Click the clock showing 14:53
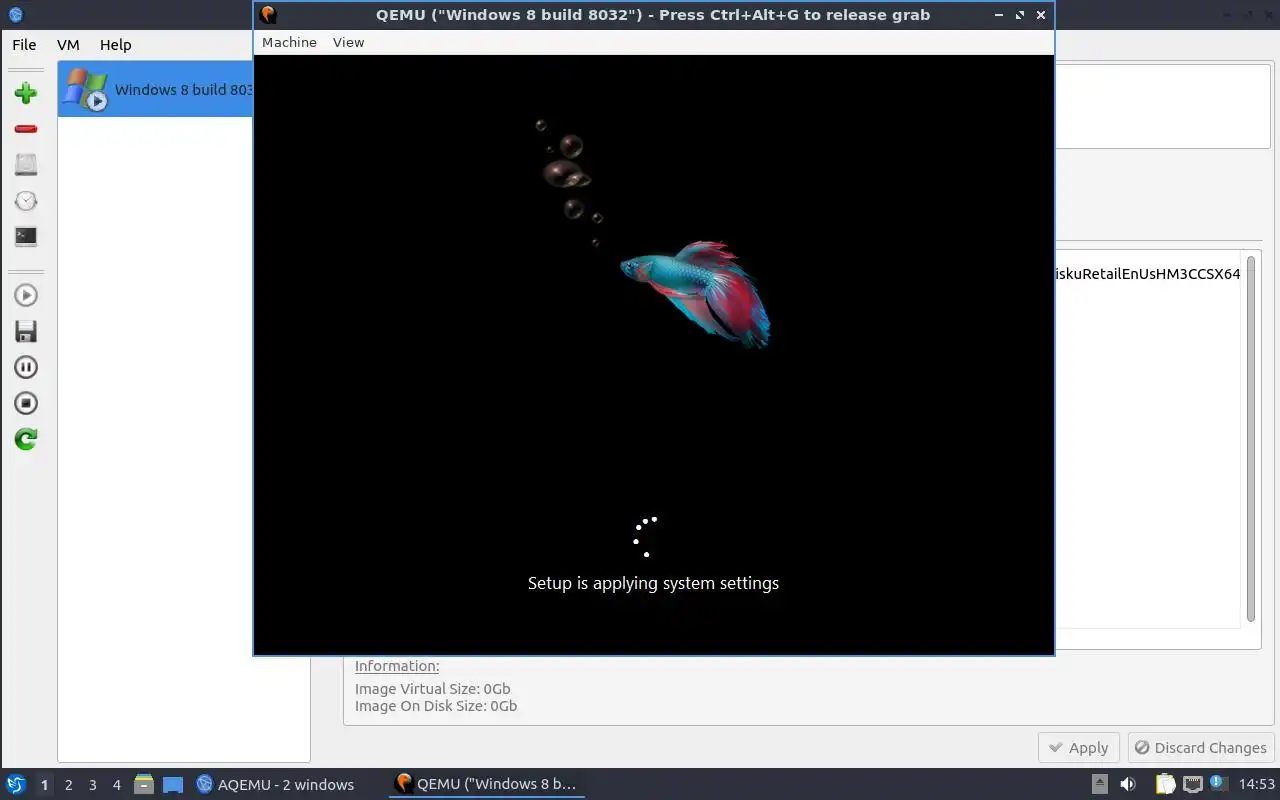 pos(1257,784)
